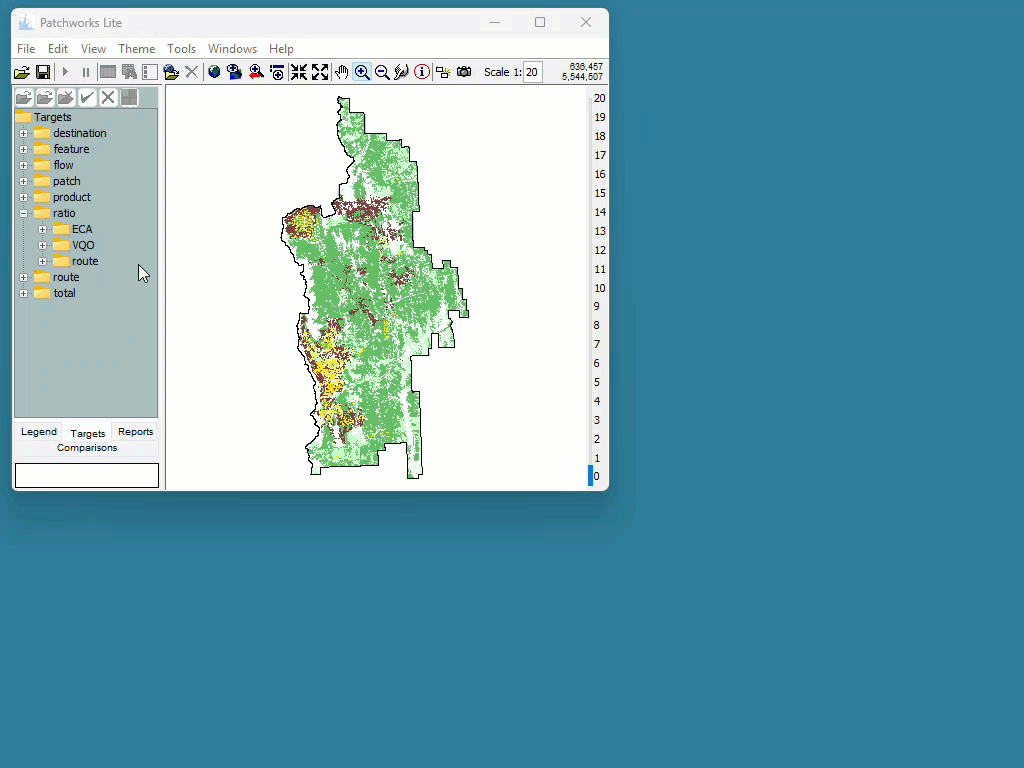1024x768 pixels.
Task: Click the Scale 1: input field
Action: click(x=533, y=72)
